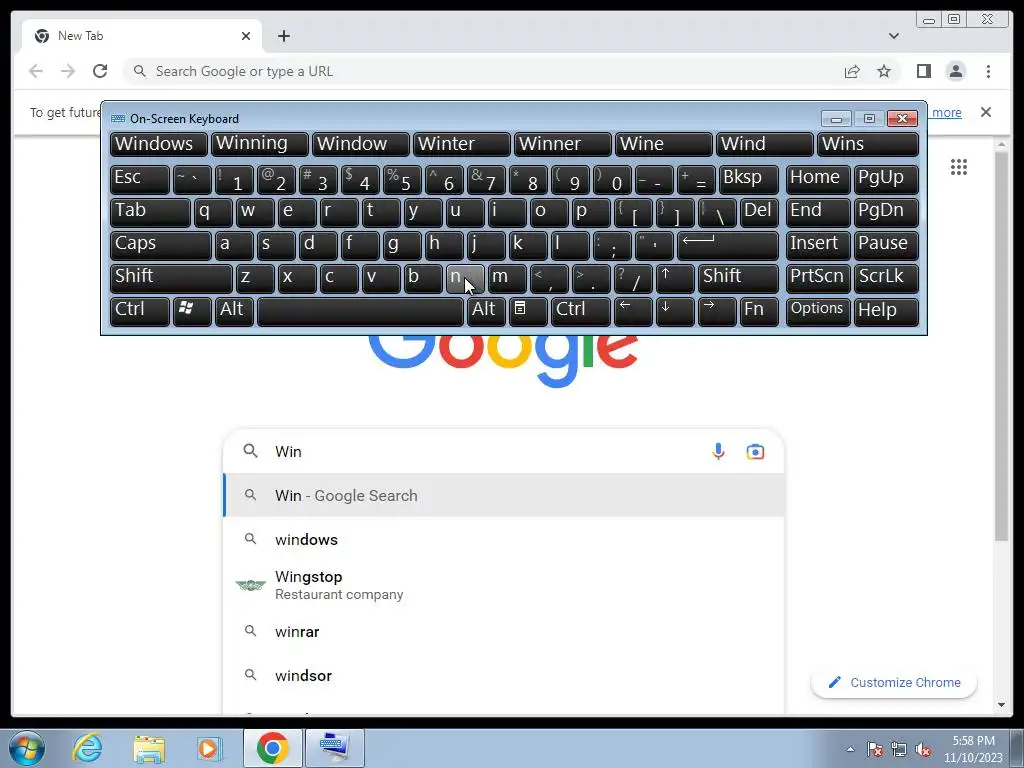Open the Chrome profile avatar

click(955, 71)
